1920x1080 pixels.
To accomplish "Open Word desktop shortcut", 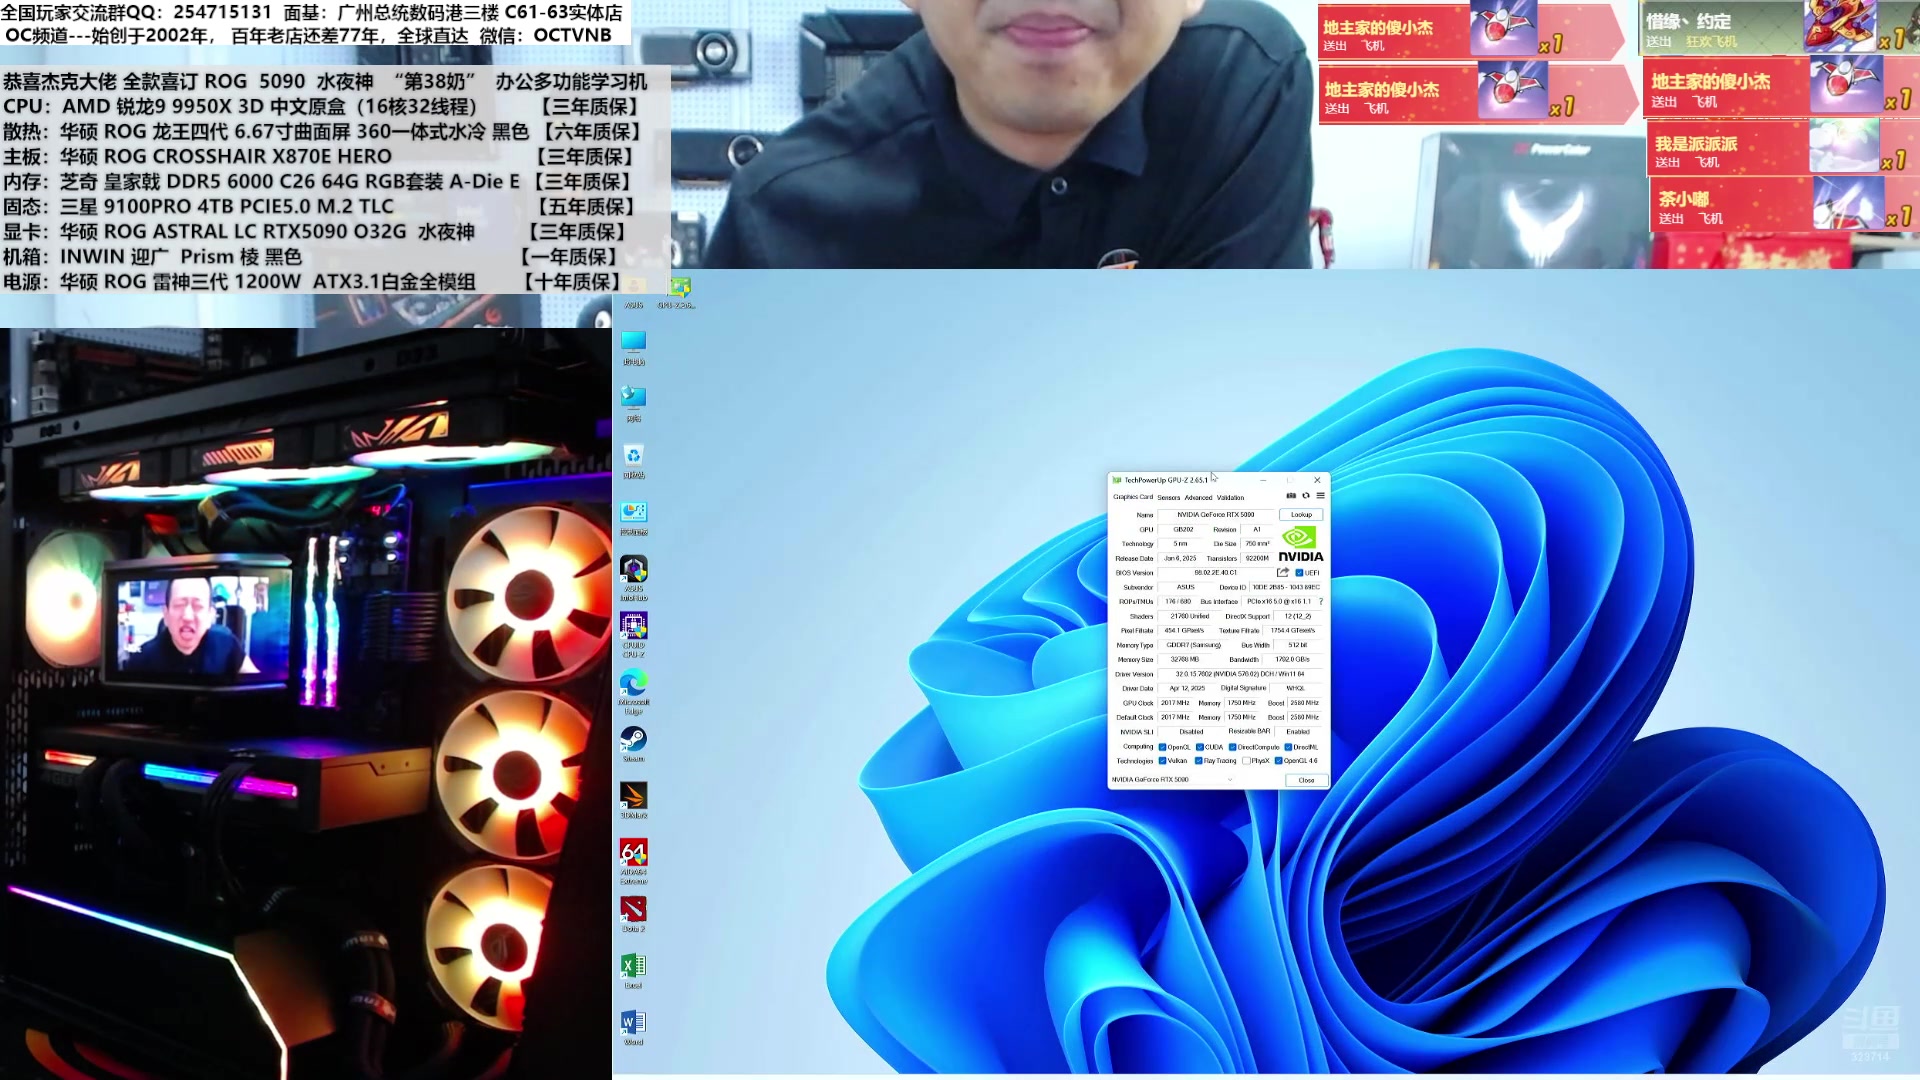I will pyautogui.click(x=633, y=1027).
